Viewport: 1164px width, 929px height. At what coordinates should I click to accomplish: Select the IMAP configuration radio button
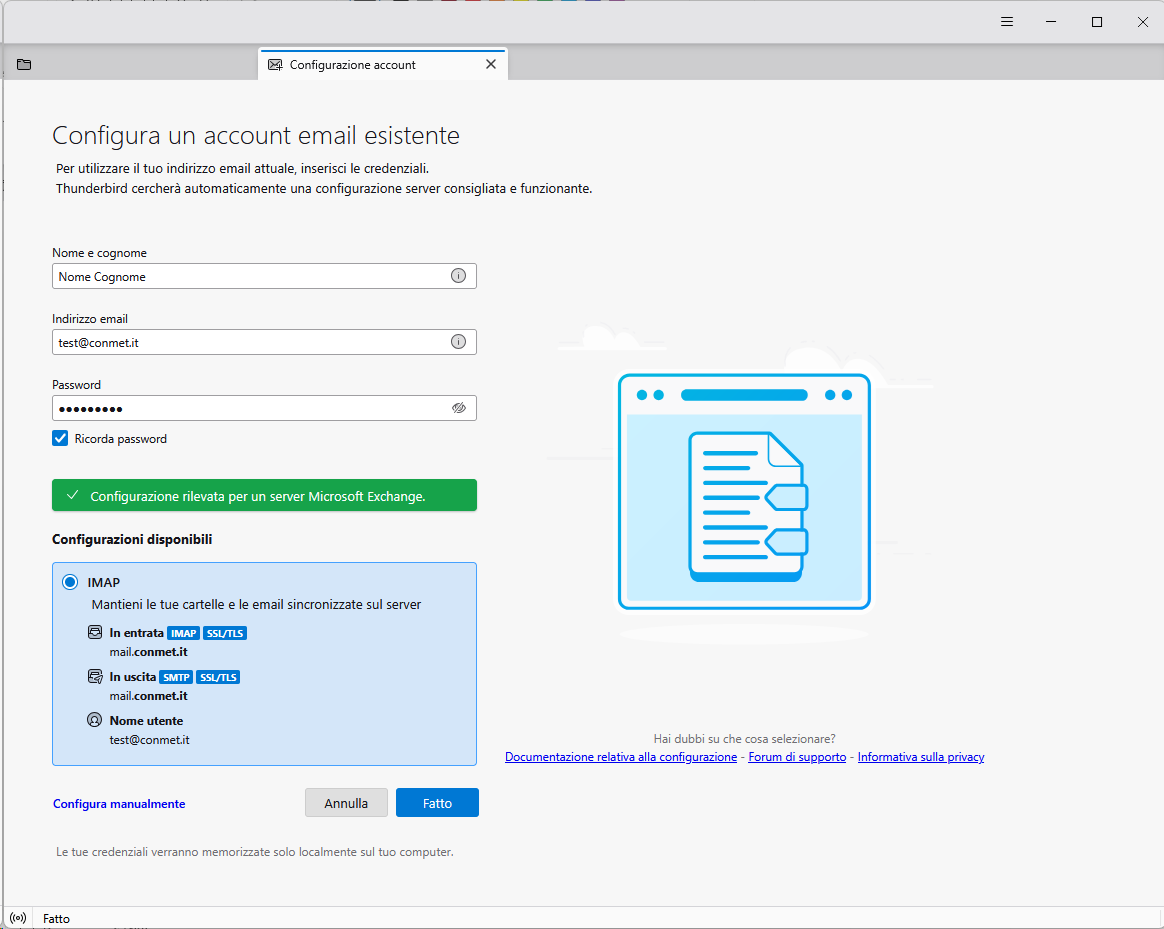coord(70,582)
